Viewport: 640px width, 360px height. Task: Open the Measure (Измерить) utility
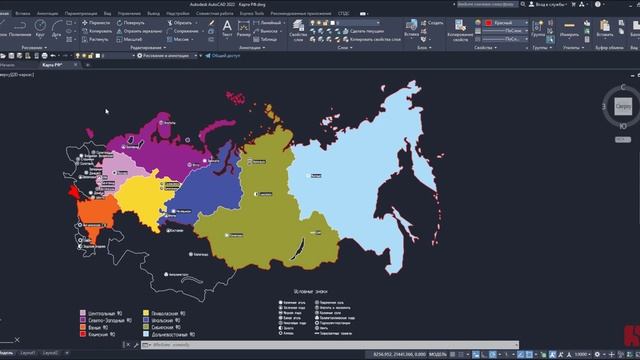[569, 29]
